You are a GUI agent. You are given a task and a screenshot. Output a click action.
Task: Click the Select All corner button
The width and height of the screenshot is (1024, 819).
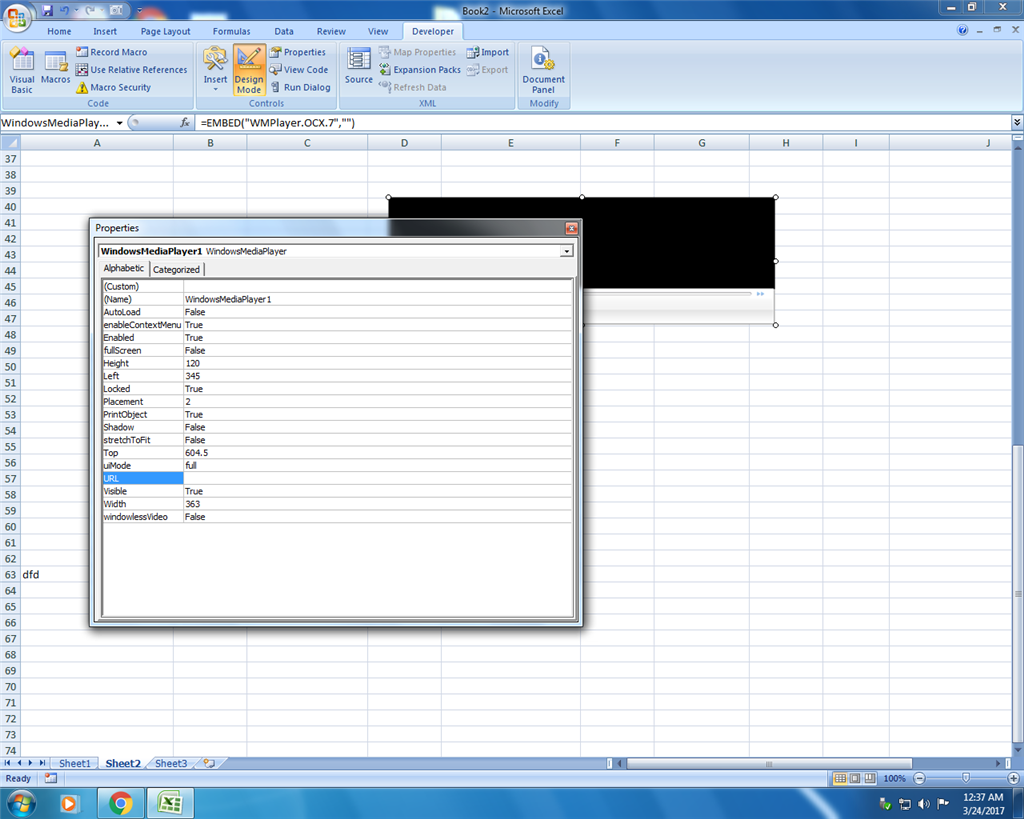[10, 143]
